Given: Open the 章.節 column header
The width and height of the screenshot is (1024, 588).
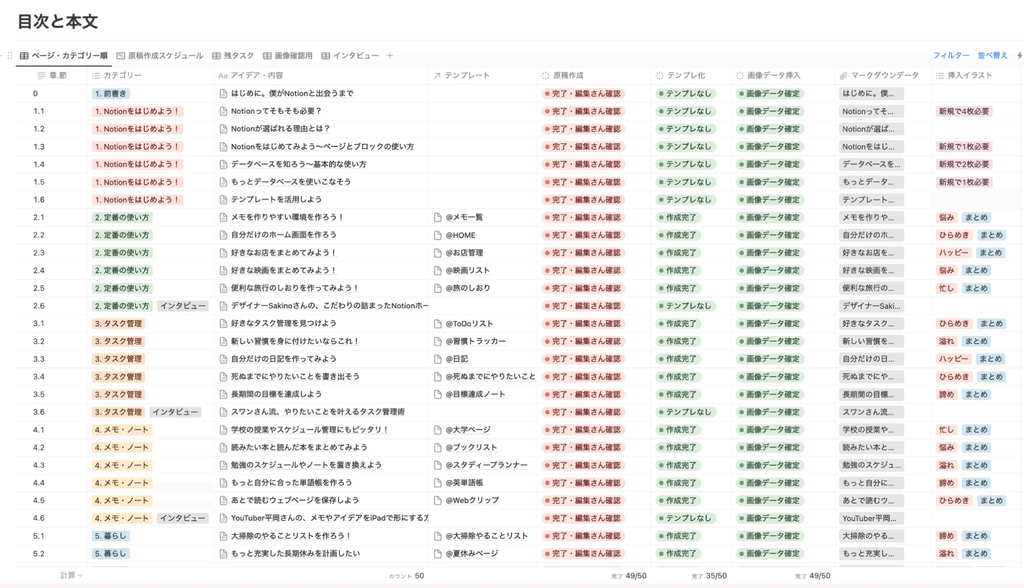Looking at the screenshot, I should (x=52, y=76).
